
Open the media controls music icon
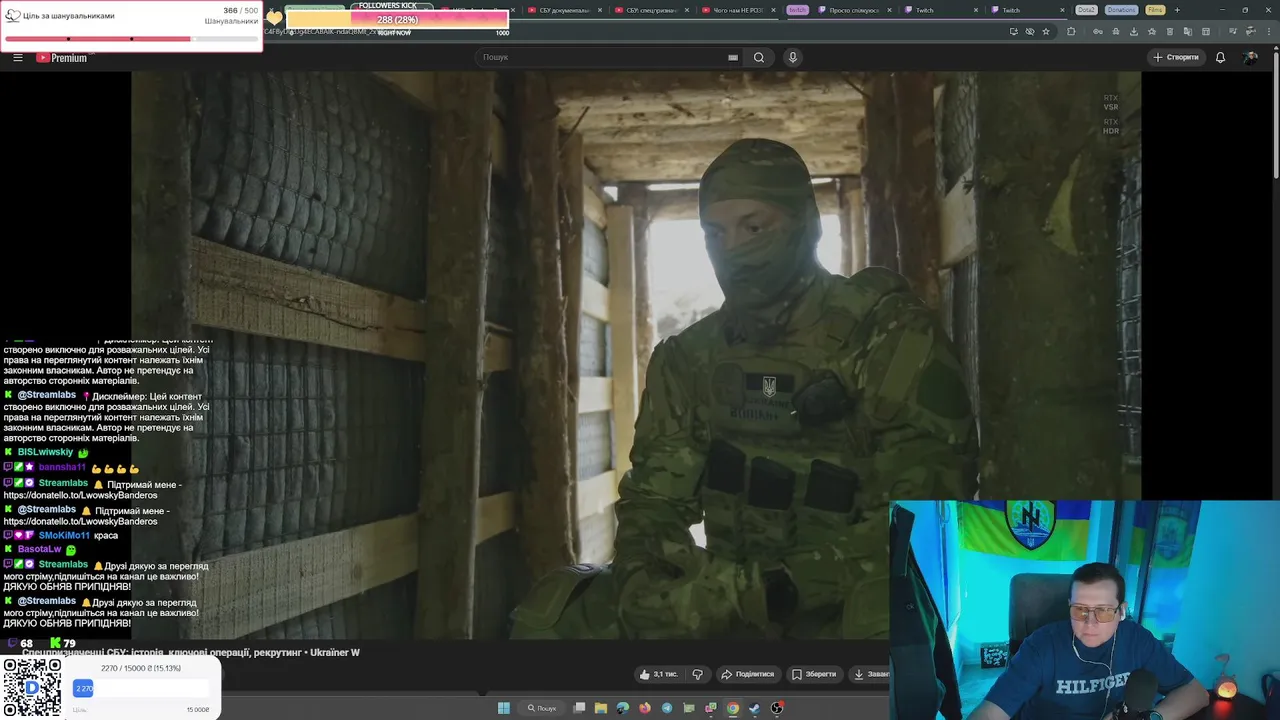(x=1232, y=31)
